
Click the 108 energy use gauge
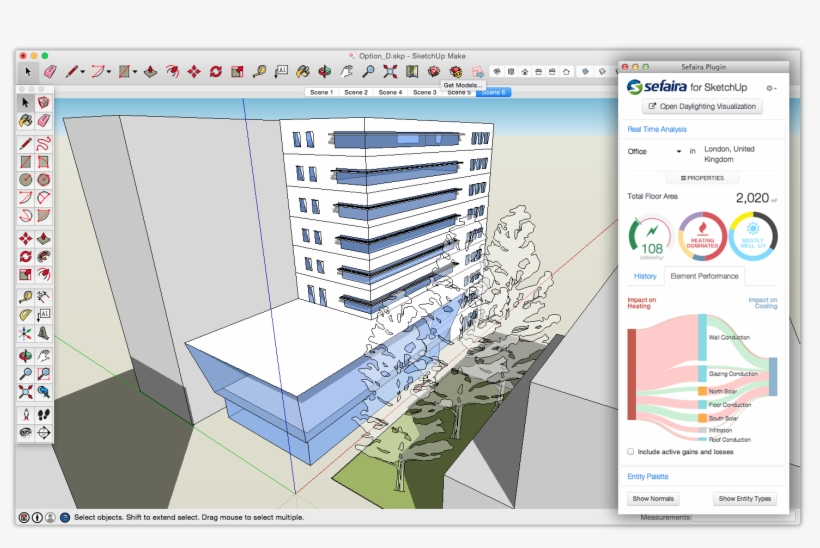[x=651, y=237]
